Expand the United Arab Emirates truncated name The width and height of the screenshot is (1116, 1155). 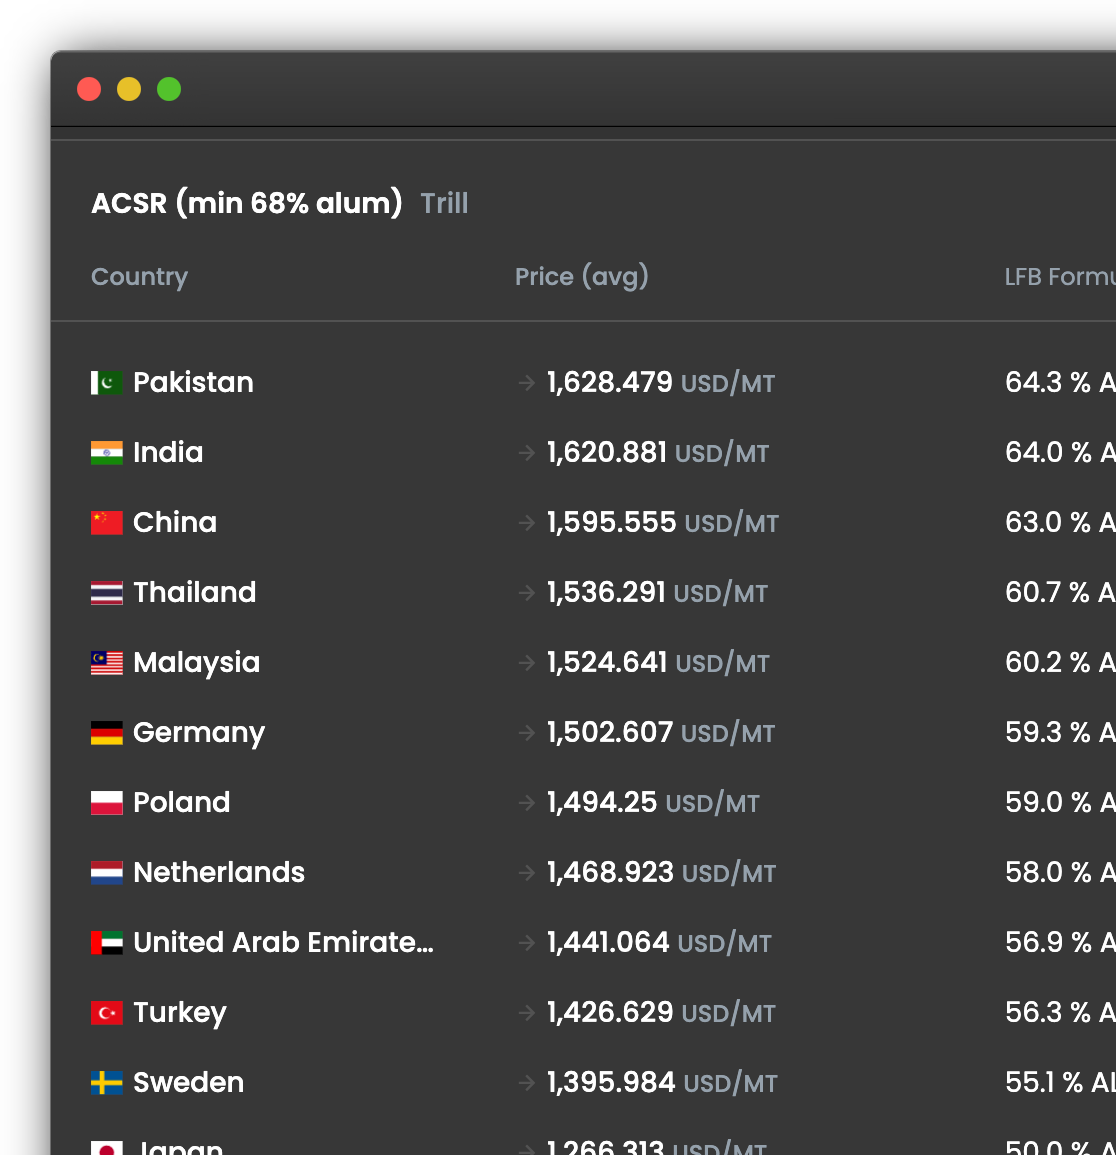click(282, 942)
